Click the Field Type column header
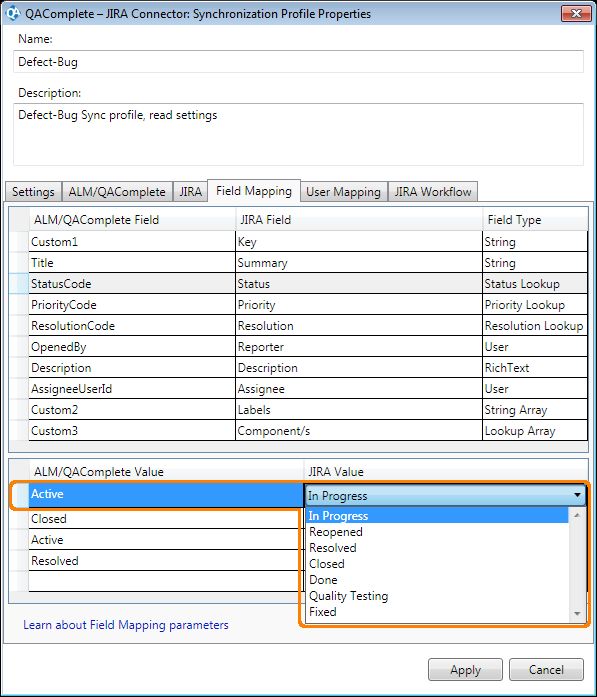 535,220
